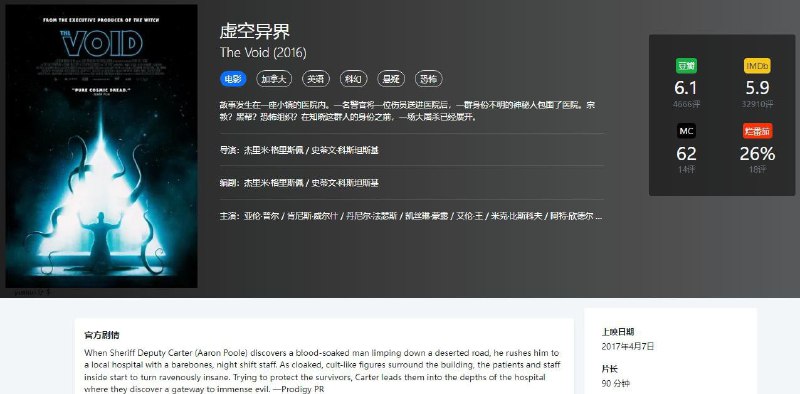Viewport: 800px width, 394px height.
Task: Open the black MC Metacritic badge
Action: (686, 131)
